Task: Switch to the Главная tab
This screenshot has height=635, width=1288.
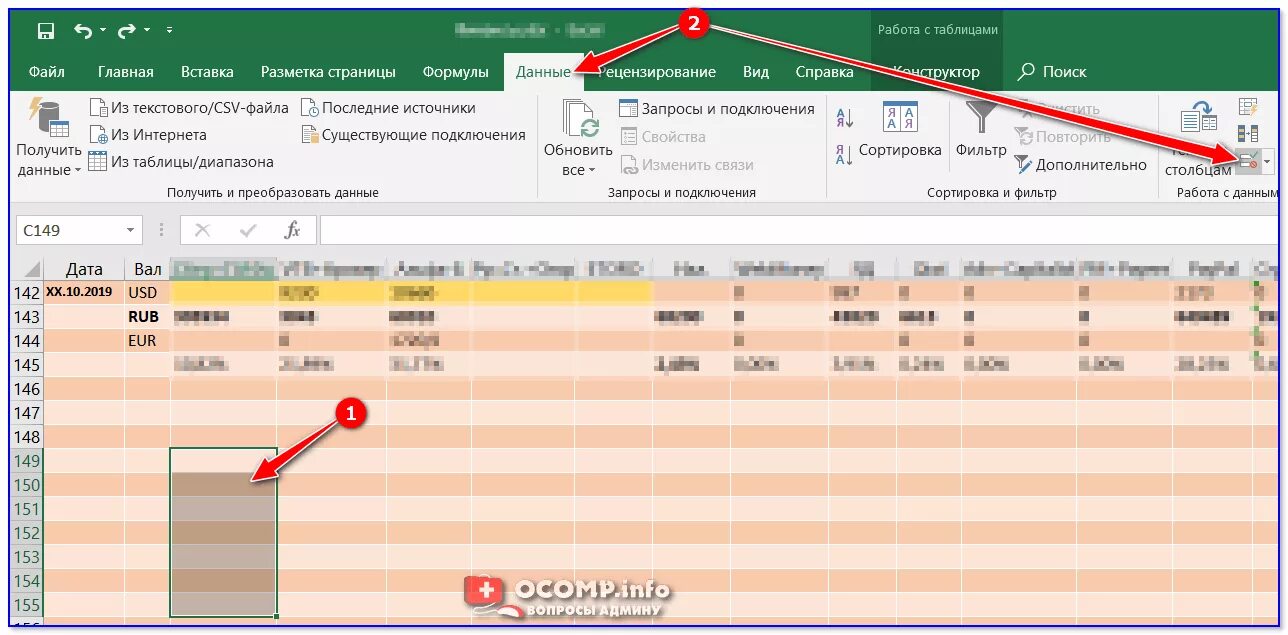Action: tap(126, 72)
